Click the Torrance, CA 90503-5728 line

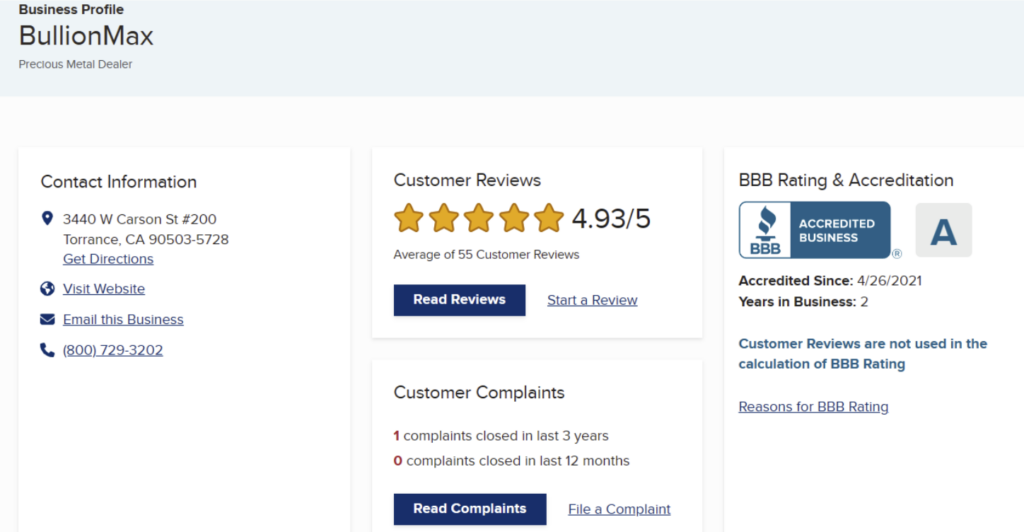click(146, 240)
